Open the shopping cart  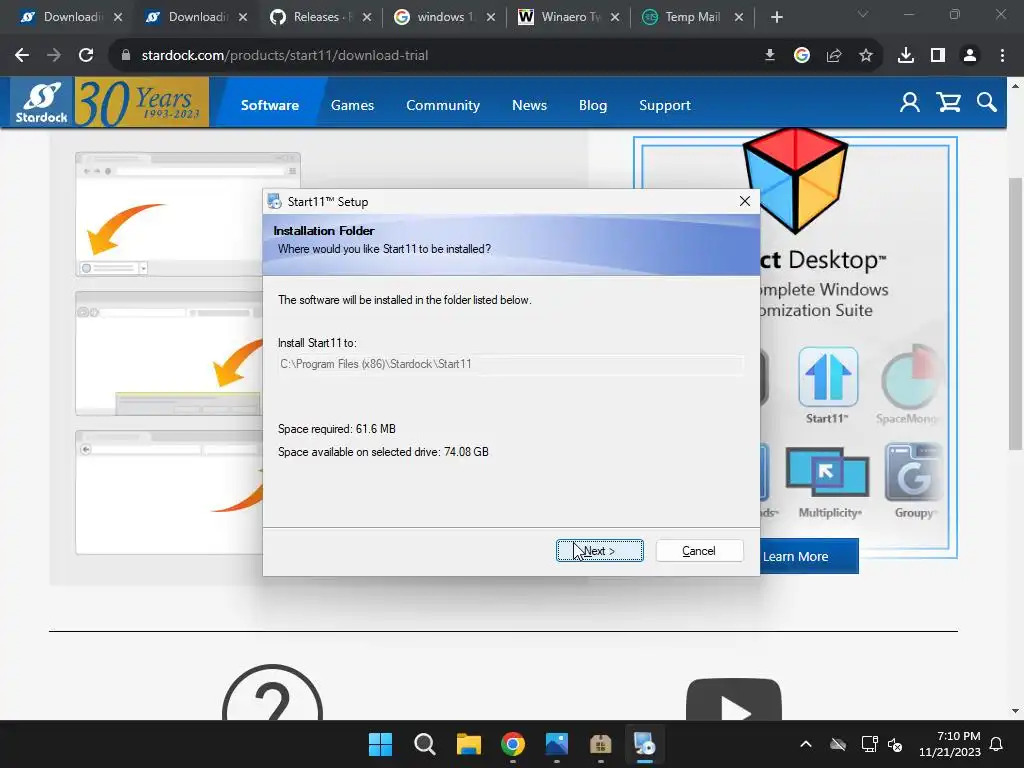click(x=948, y=103)
